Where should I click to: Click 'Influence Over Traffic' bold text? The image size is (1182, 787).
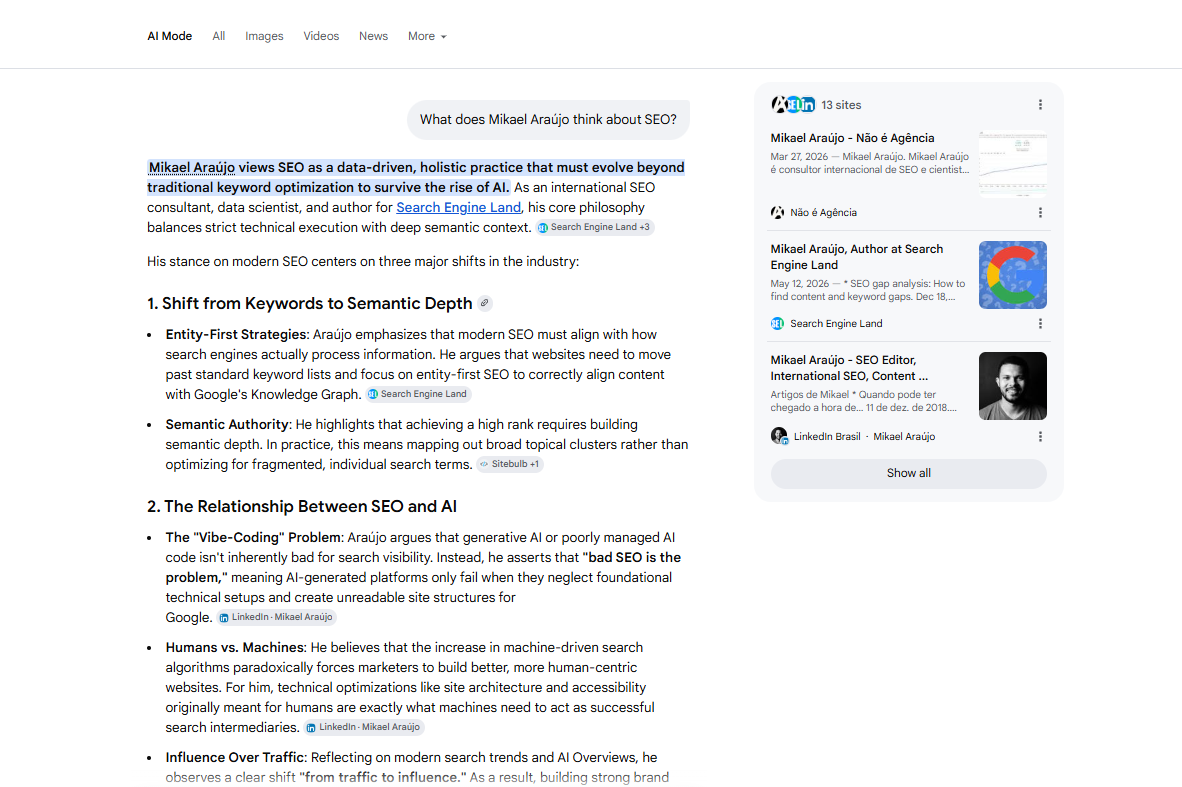235,758
